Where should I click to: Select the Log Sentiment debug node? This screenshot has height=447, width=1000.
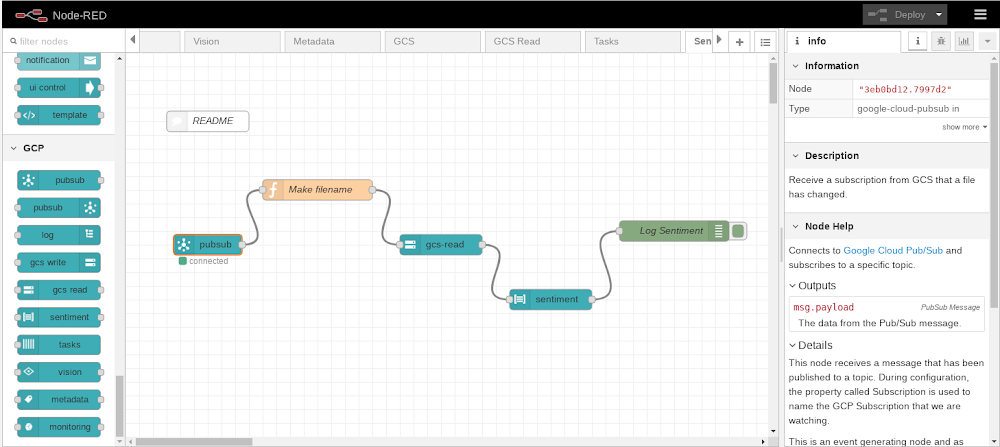(674, 231)
